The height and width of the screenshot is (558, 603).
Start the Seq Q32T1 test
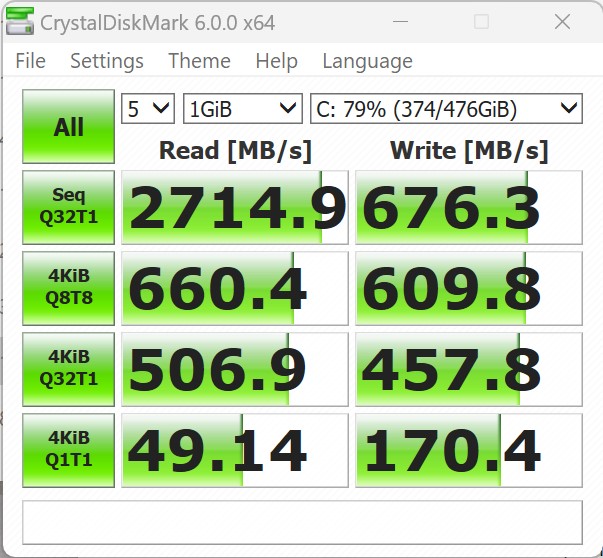(x=68, y=207)
